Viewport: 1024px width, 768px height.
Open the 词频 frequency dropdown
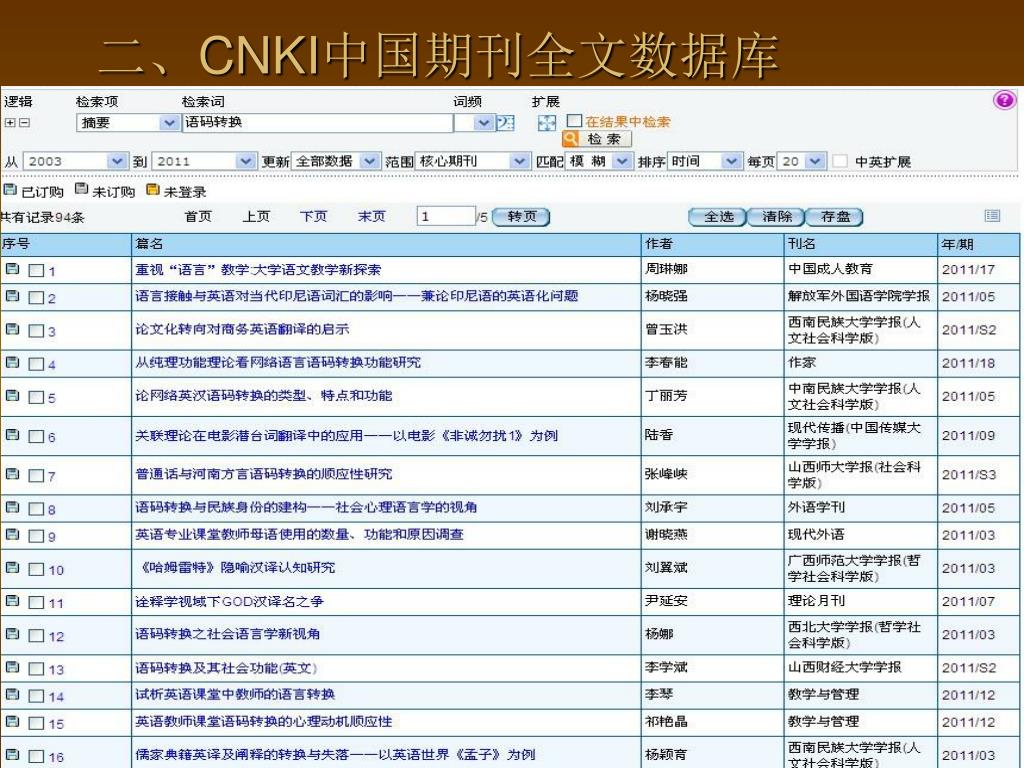pyautogui.click(x=474, y=123)
